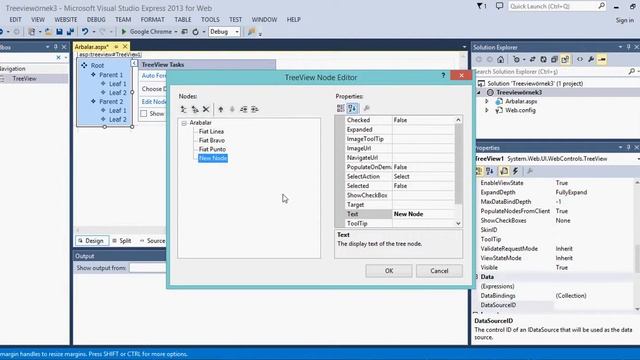This screenshot has width=640, height=360.
Task: Click the Save icon in main toolbar
Action: tap(59, 31)
